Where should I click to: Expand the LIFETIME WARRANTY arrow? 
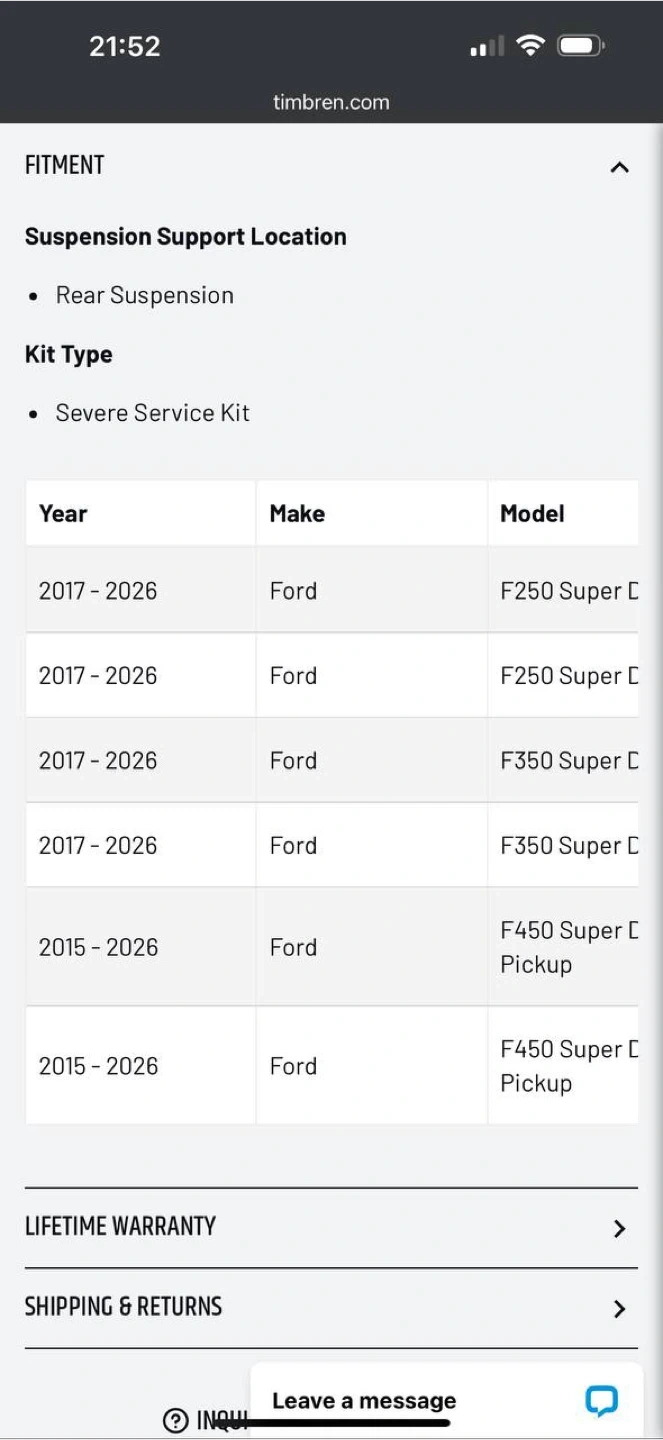click(x=619, y=1228)
